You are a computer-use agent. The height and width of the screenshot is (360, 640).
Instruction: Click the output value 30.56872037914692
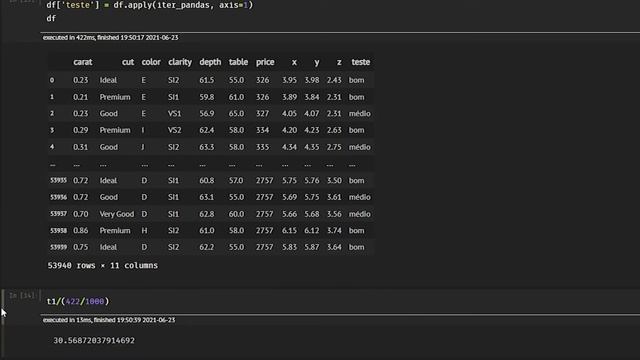coord(94,340)
